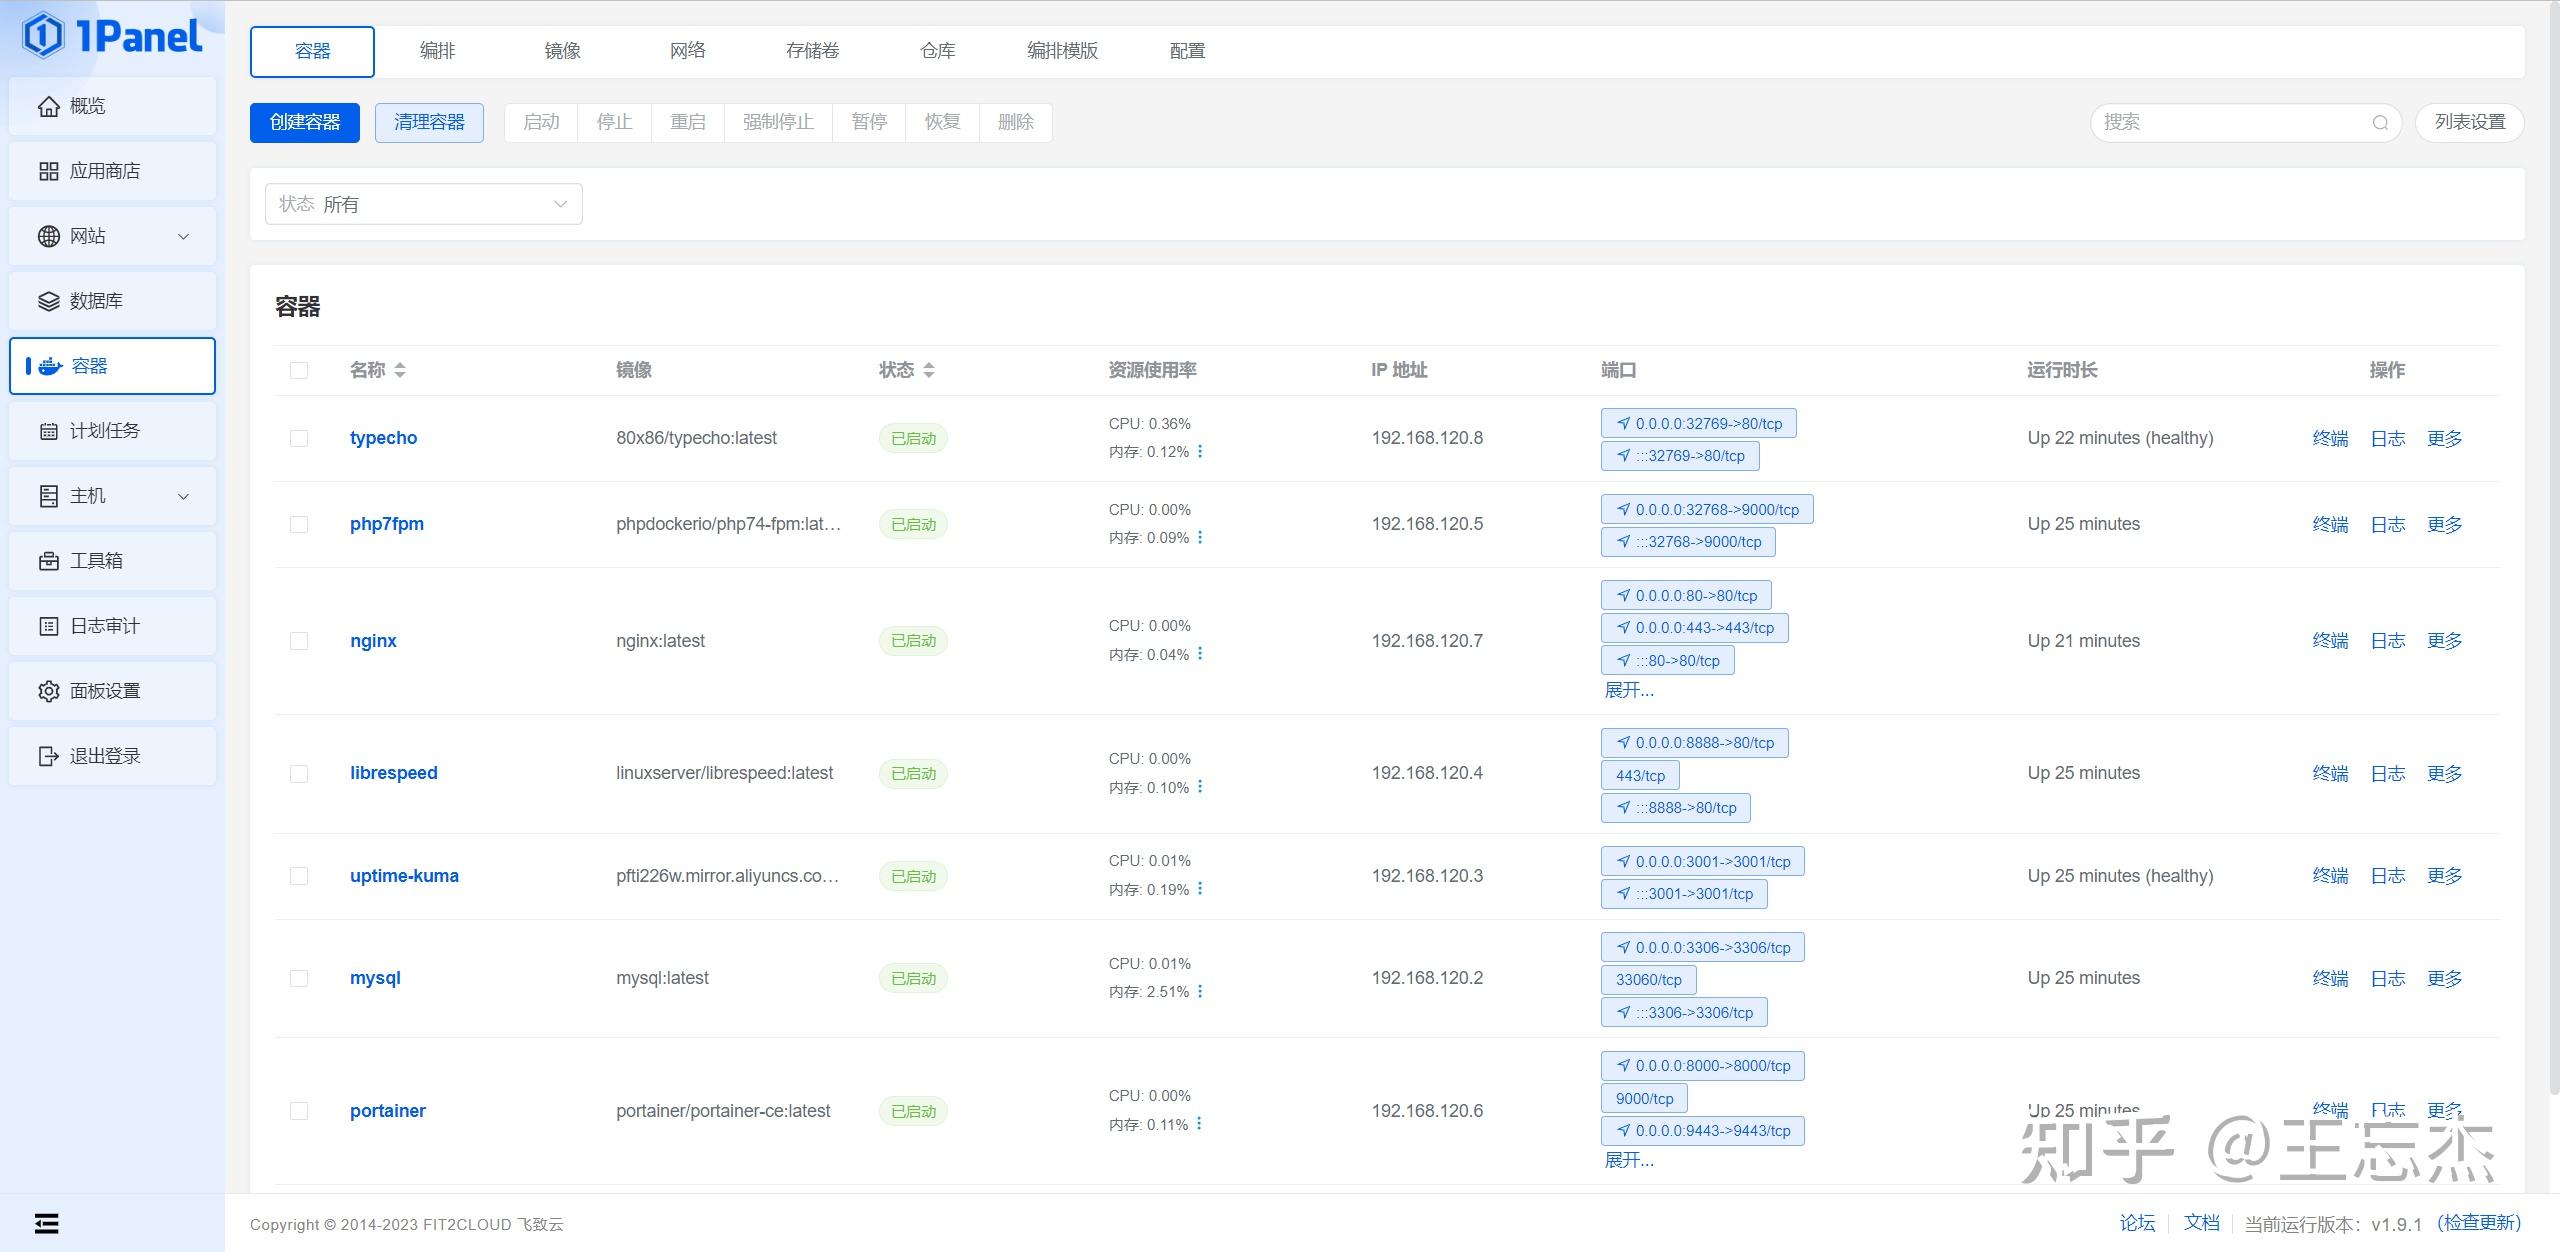Check the select-all checkbox in table header
This screenshot has width=2560, height=1252.
point(299,370)
